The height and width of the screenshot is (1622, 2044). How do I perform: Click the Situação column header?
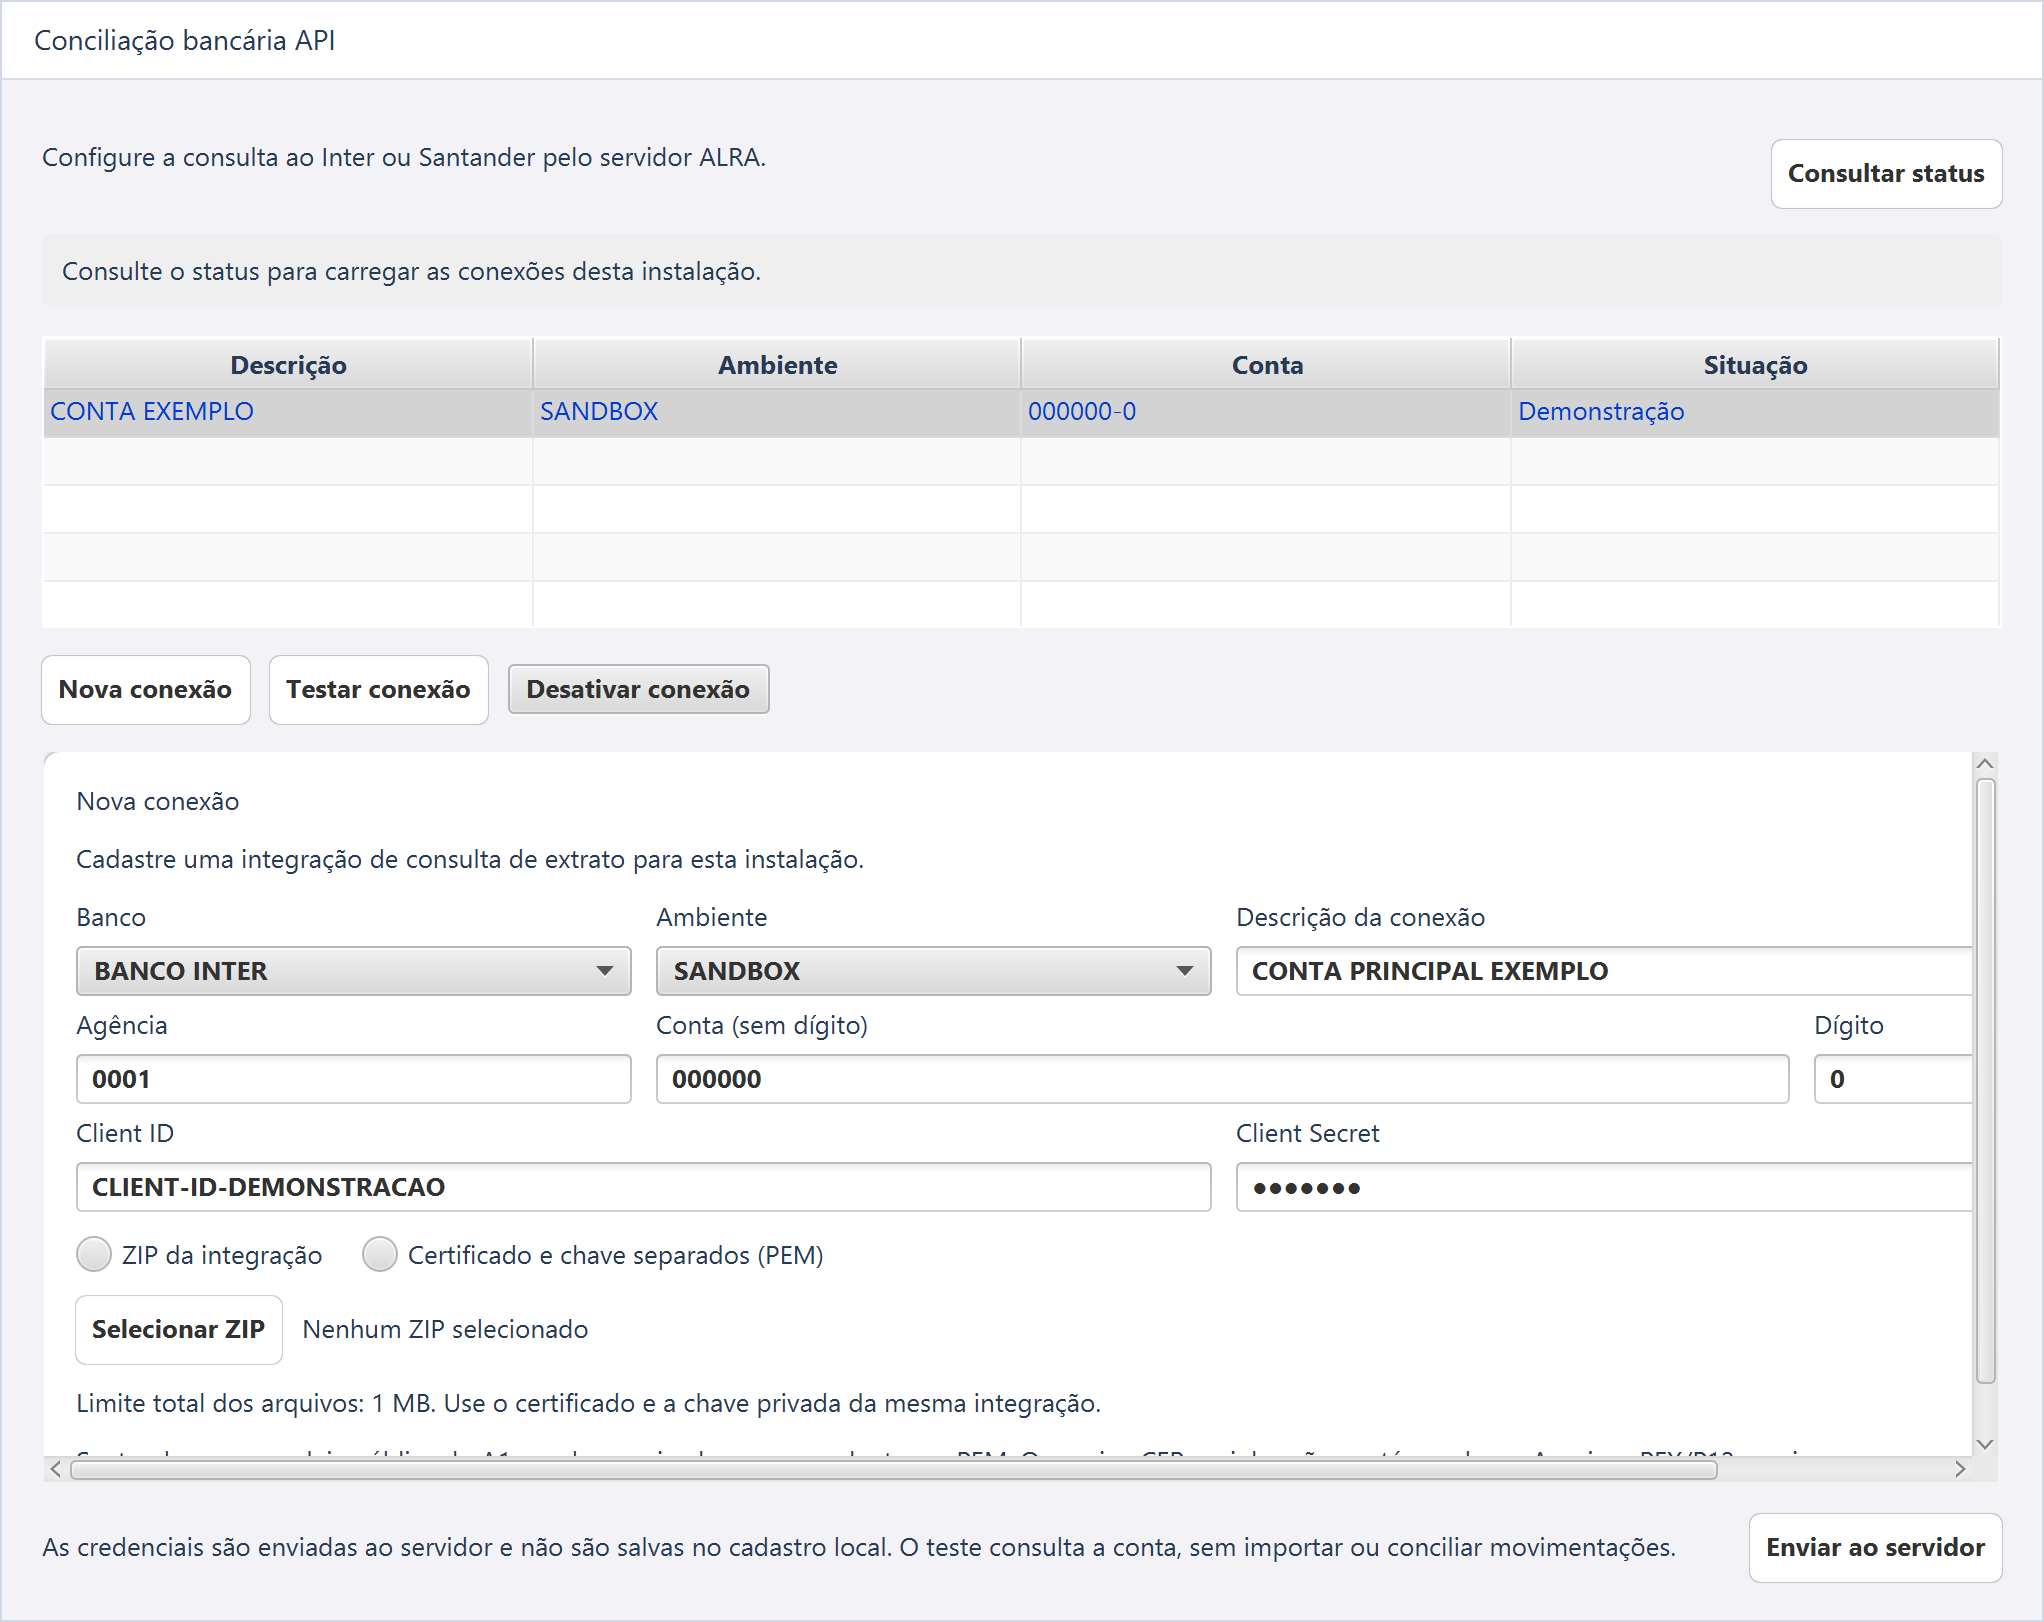(1755, 365)
